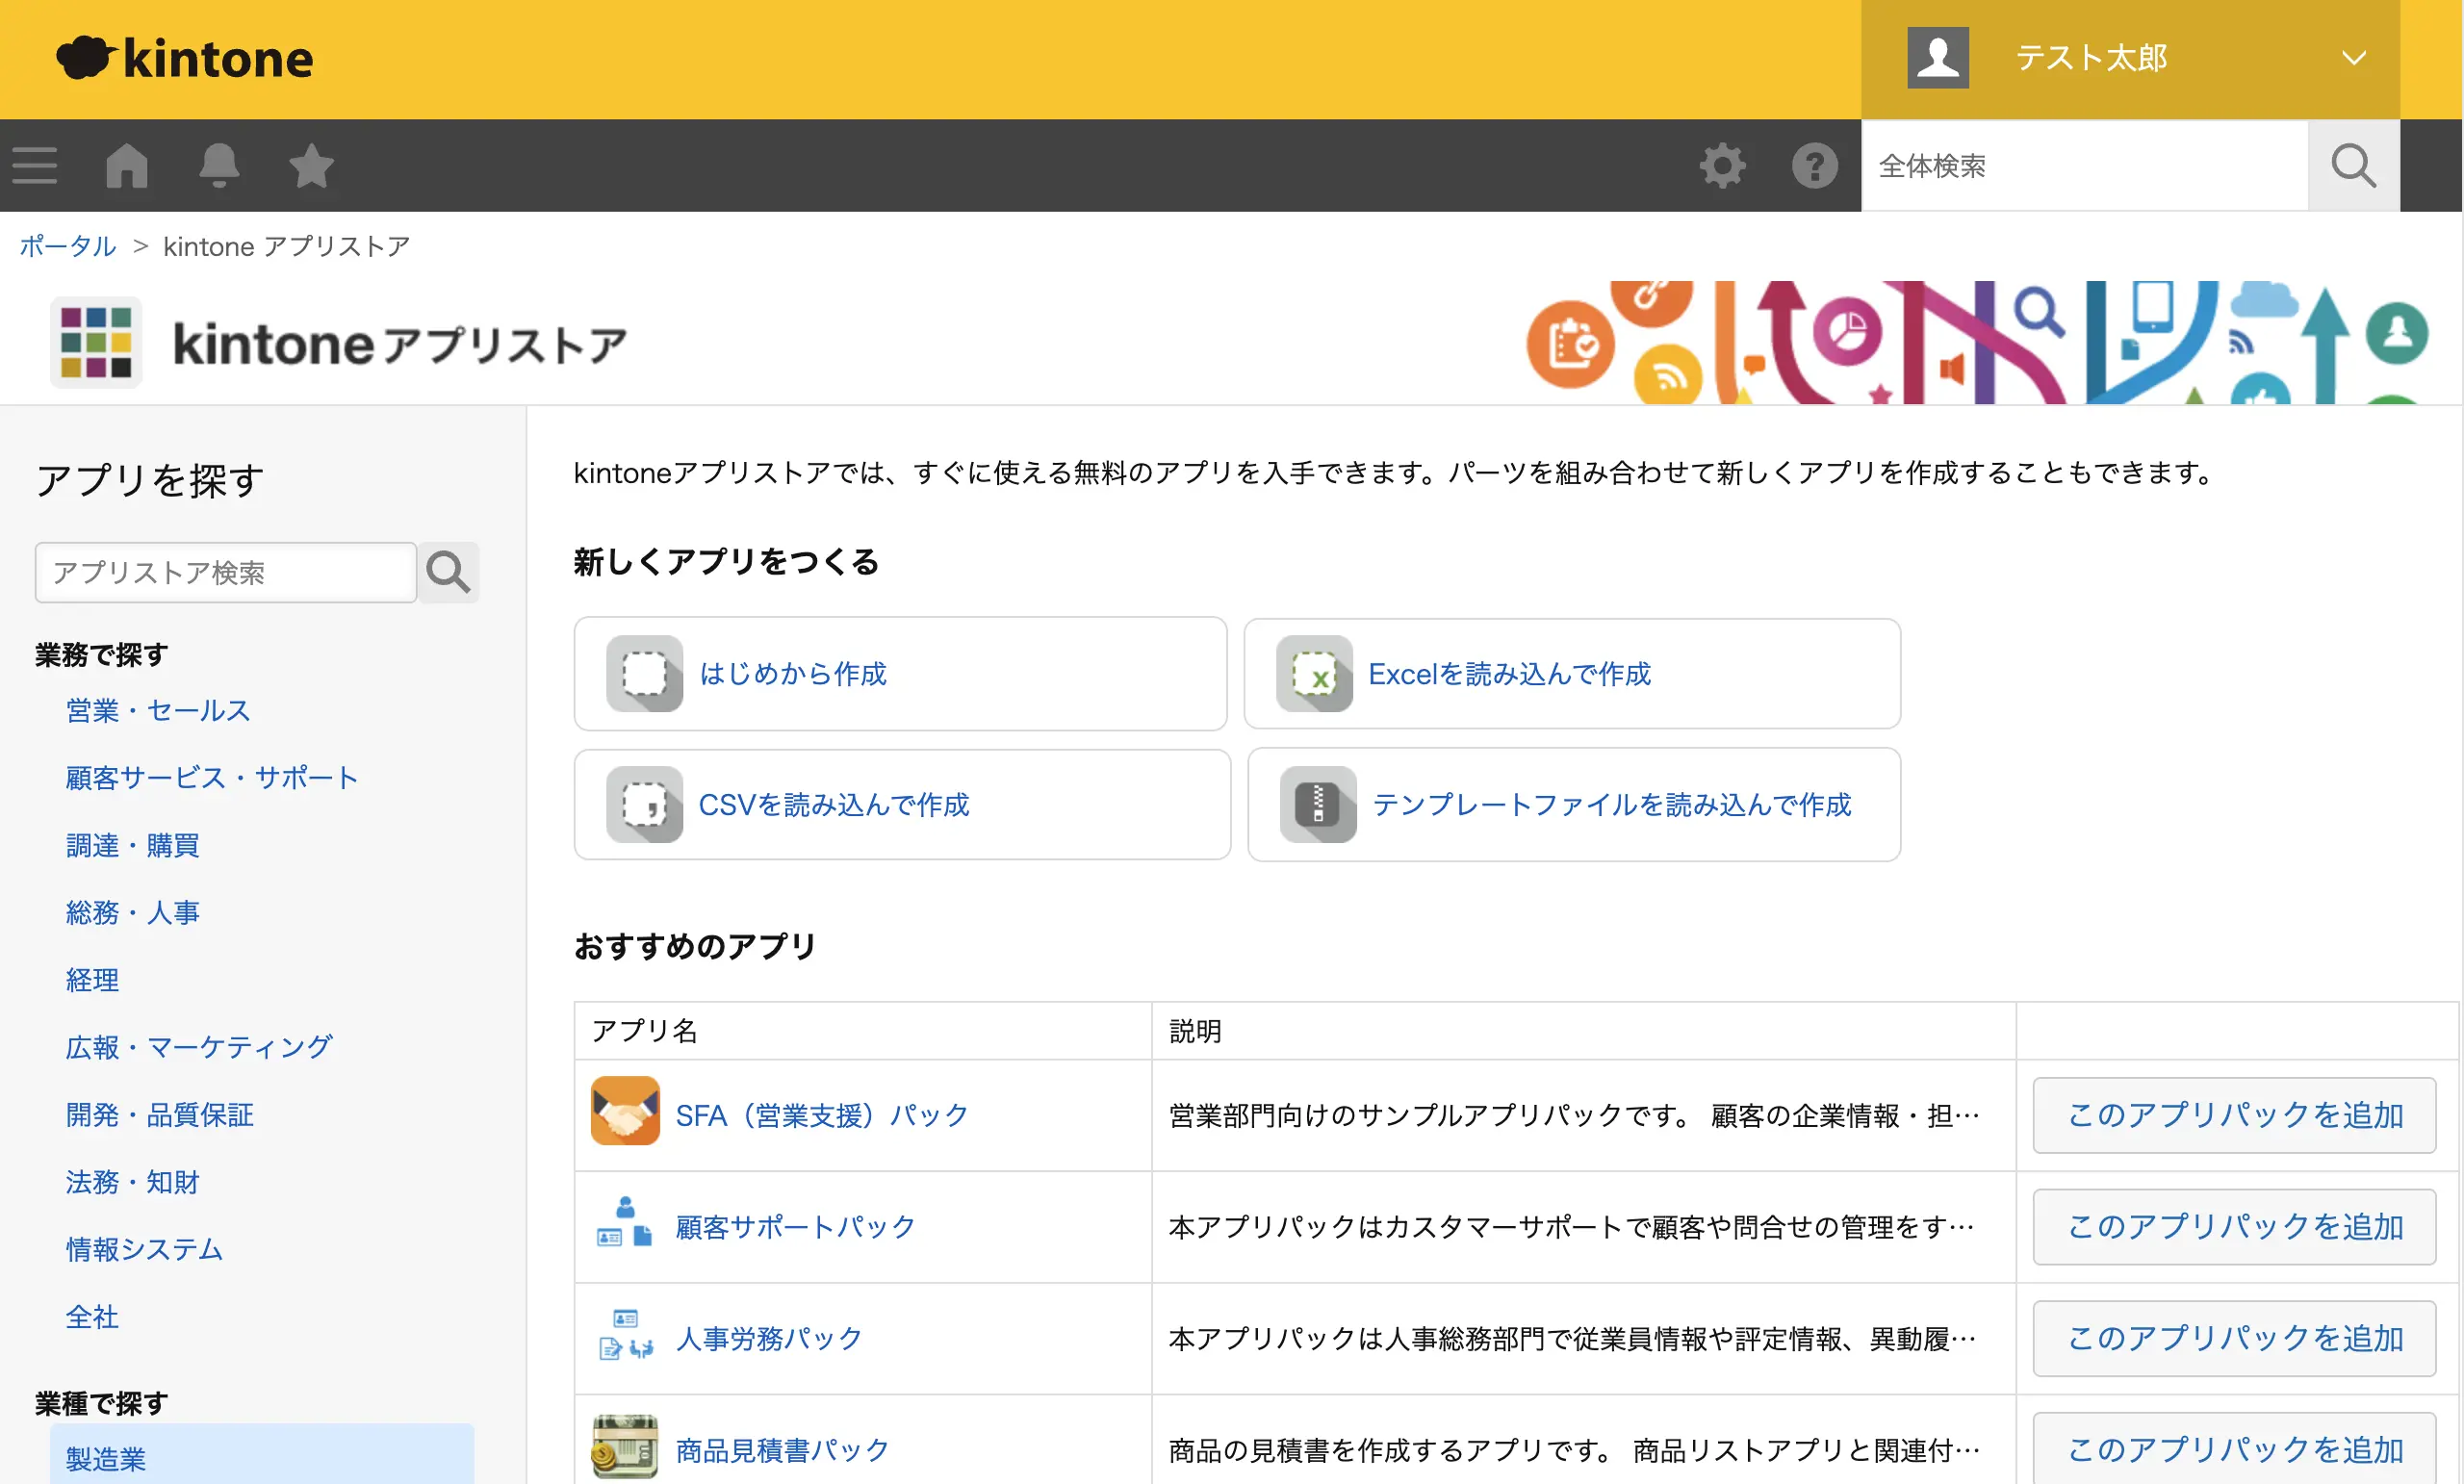Click the はじめから作成 dashed square icon
2464x1484 pixels.
(x=644, y=673)
